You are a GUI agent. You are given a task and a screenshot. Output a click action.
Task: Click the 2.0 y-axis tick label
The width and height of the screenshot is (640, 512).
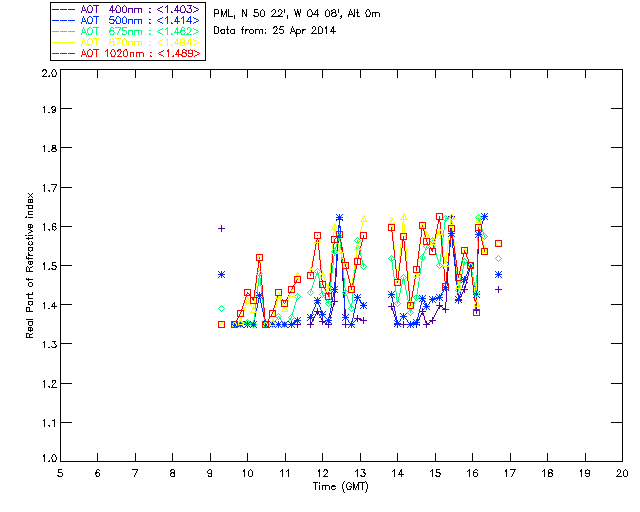point(49,73)
